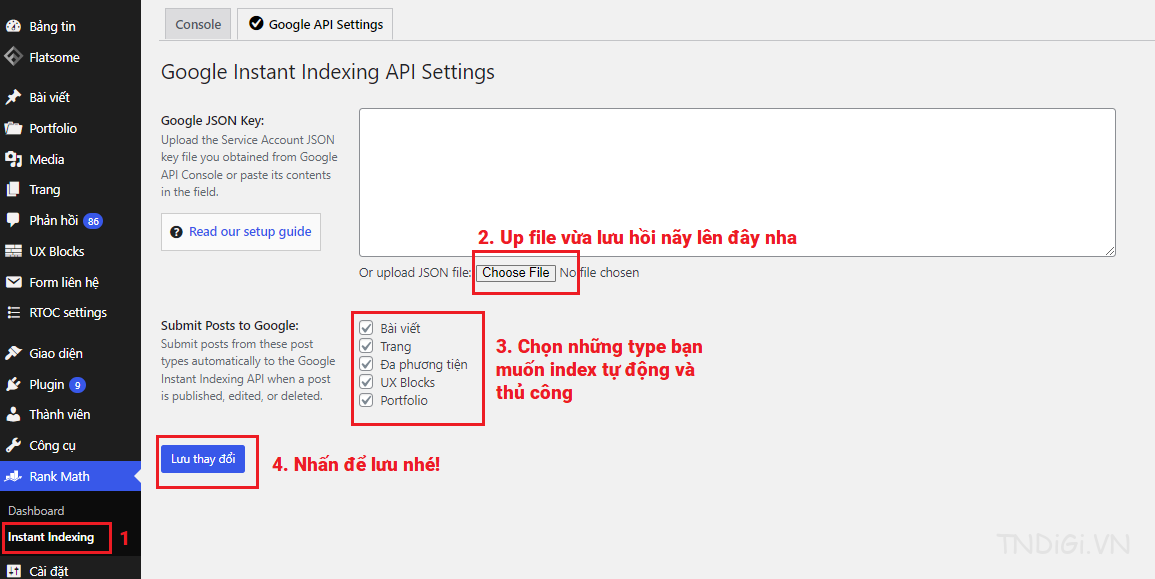Toggle the Bài viết post type checkbox
Image resolution: width=1155 pixels, height=579 pixels.
click(x=366, y=328)
